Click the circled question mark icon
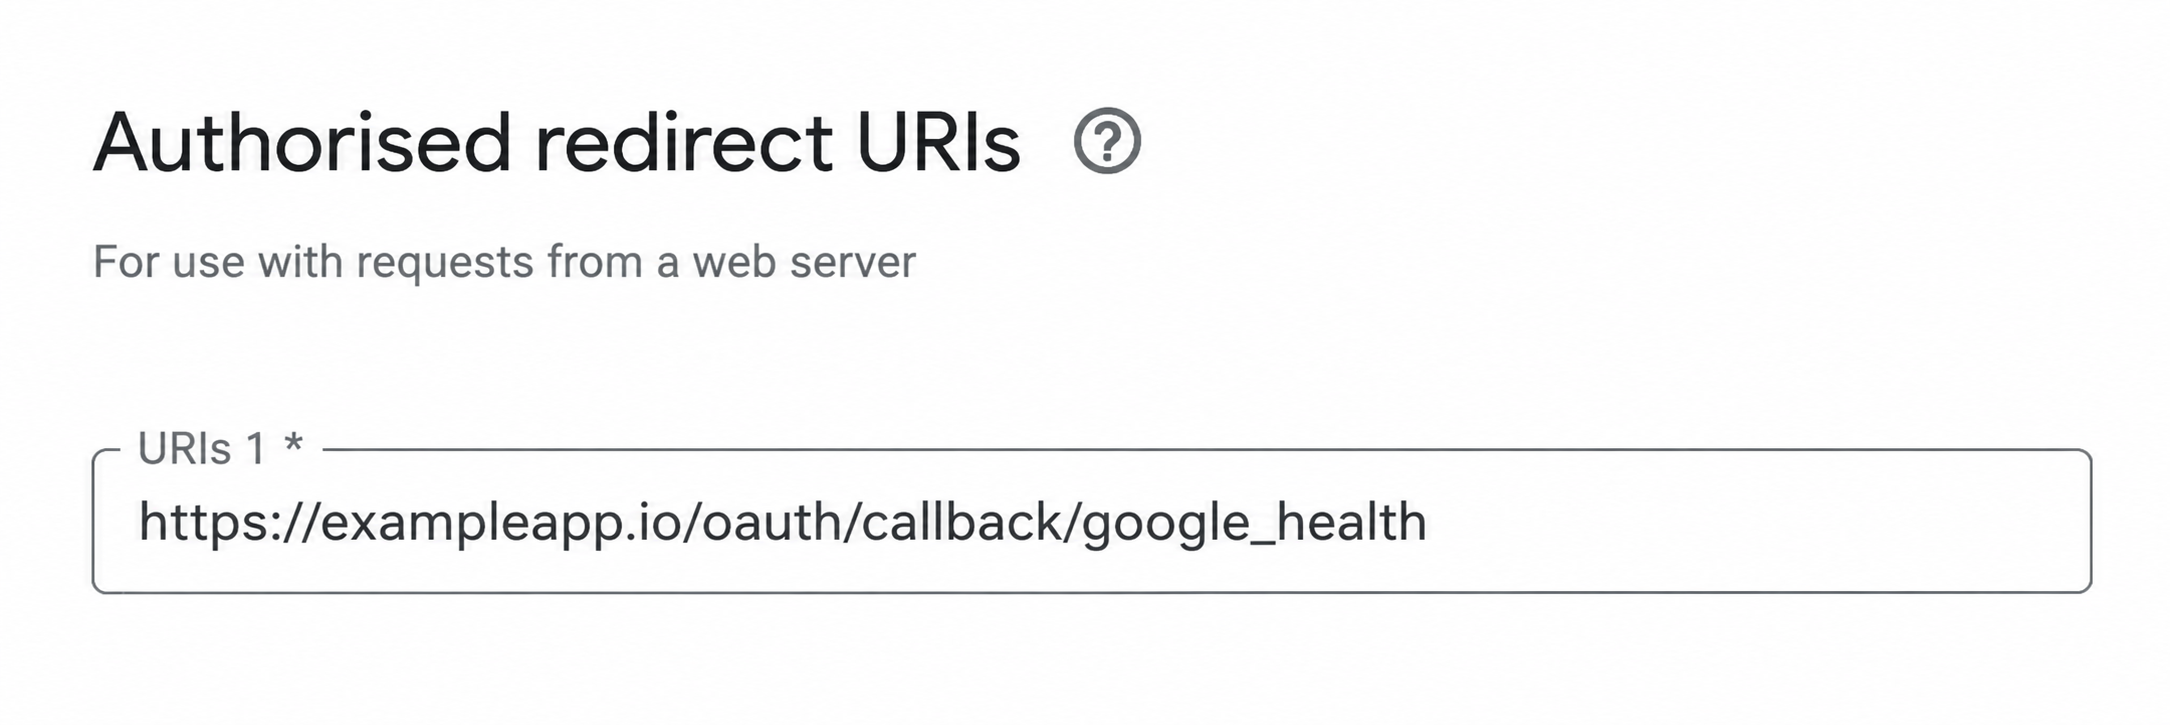This screenshot has width=2170, height=725. 1106,141
